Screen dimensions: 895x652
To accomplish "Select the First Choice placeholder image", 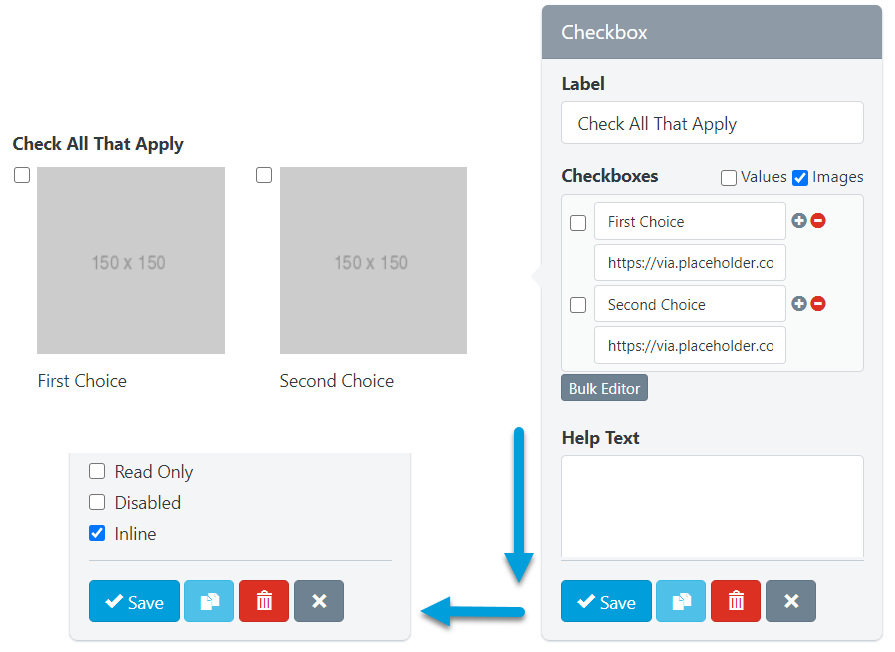I will [x=131, y=261].
